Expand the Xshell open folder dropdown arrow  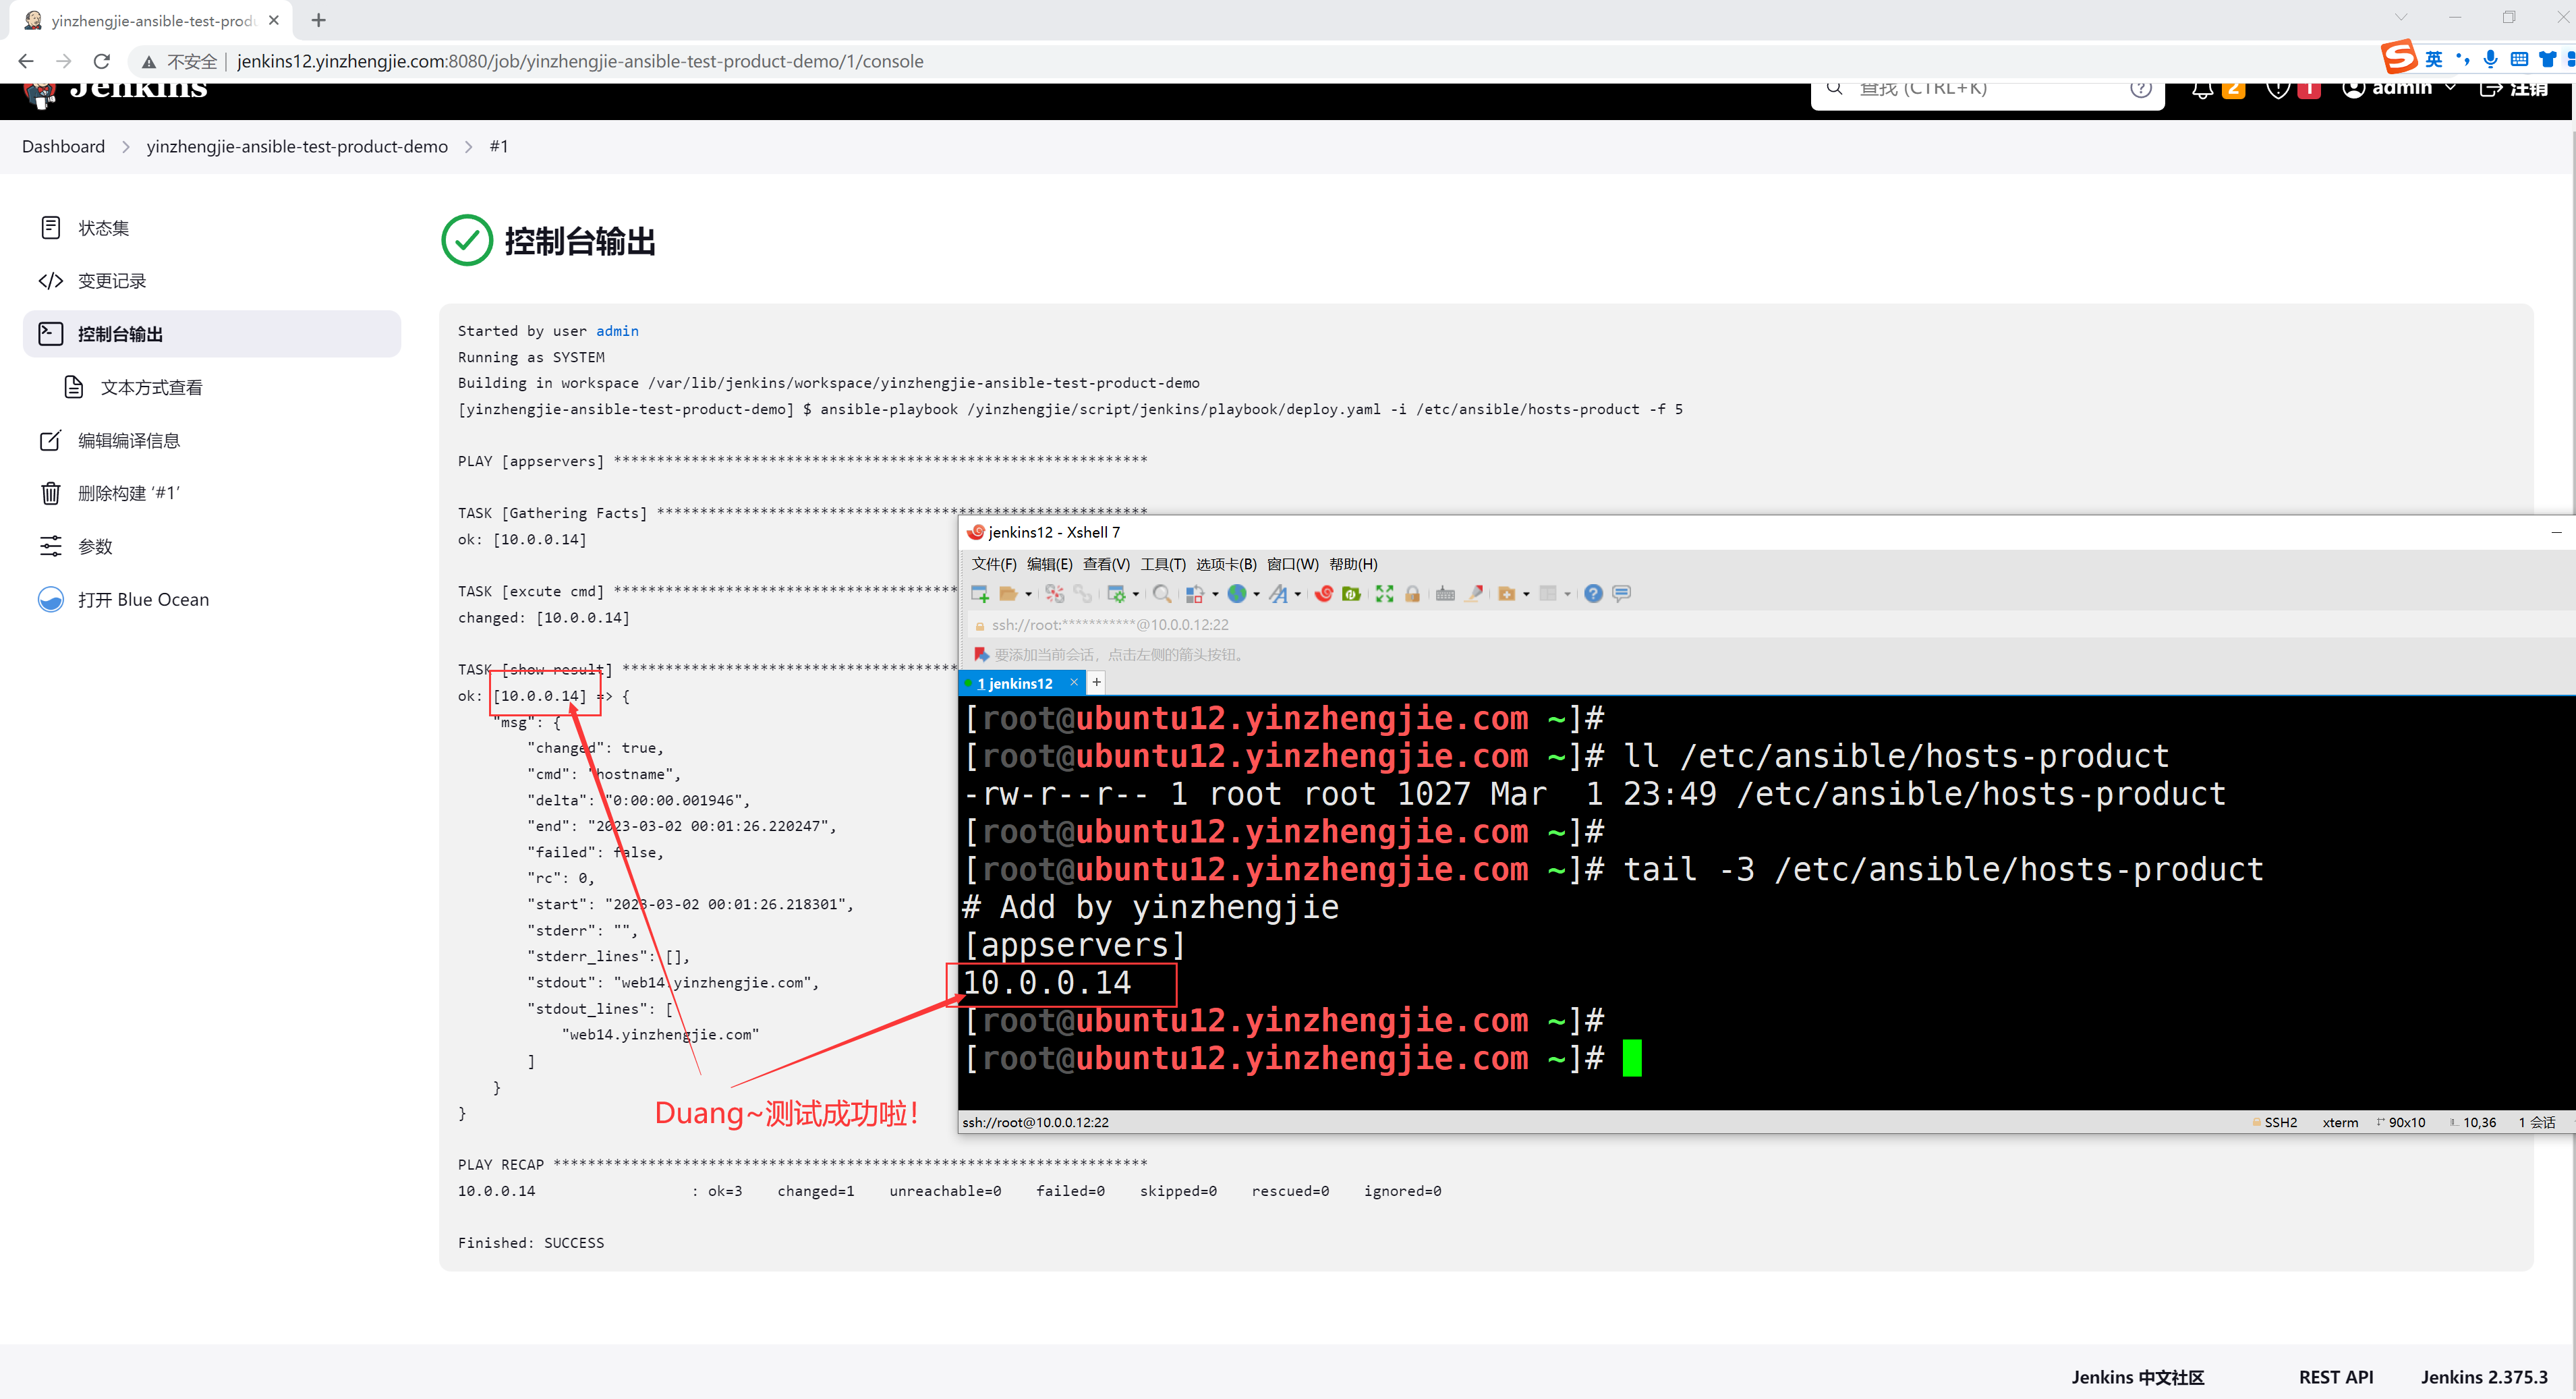coord(1028,595)
